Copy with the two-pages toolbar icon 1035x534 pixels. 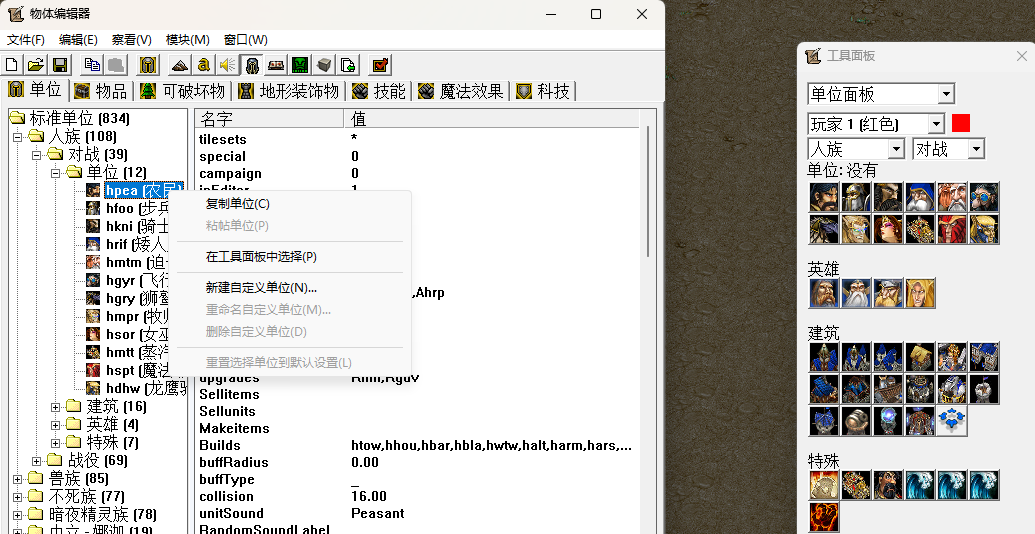pos(92,65)
